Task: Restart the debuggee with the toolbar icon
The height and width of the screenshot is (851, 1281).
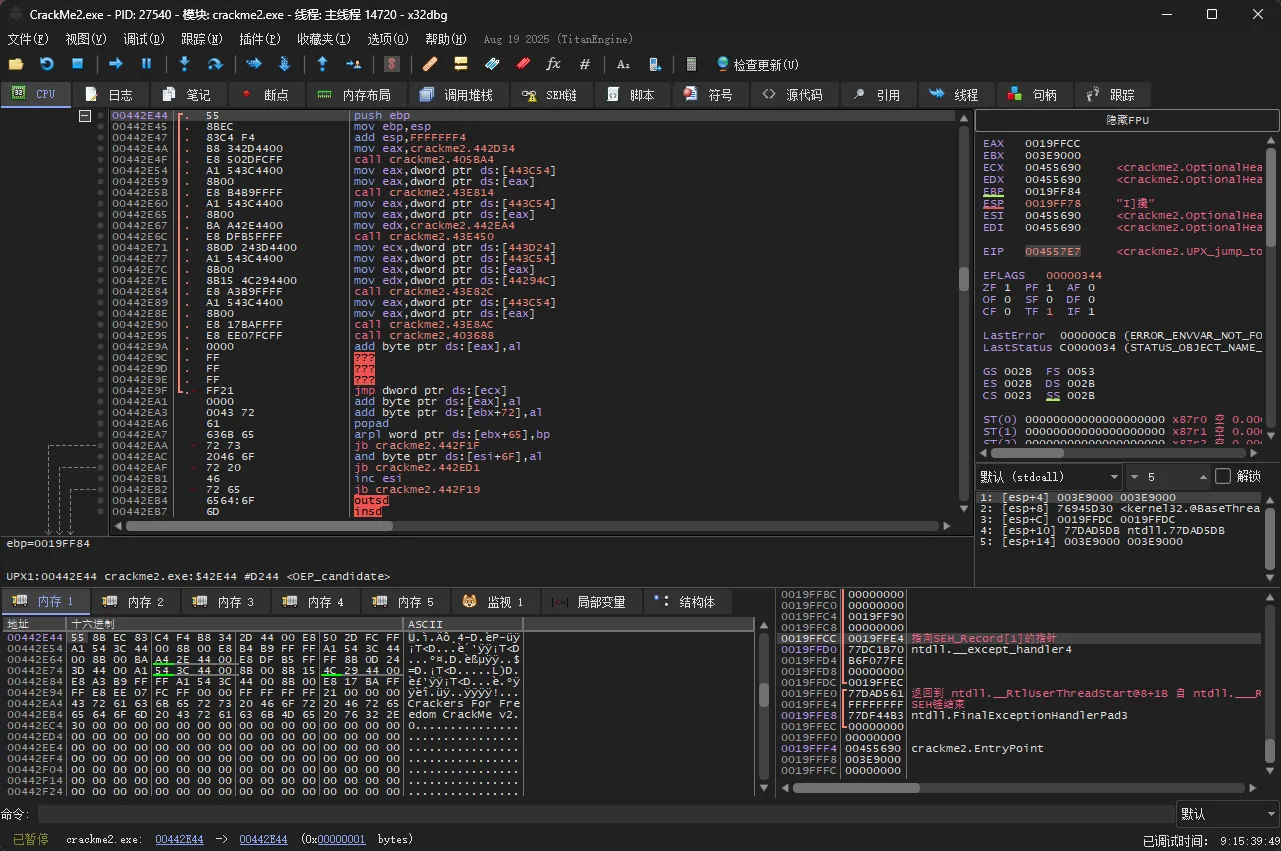Action: click(x=46, y=64)
